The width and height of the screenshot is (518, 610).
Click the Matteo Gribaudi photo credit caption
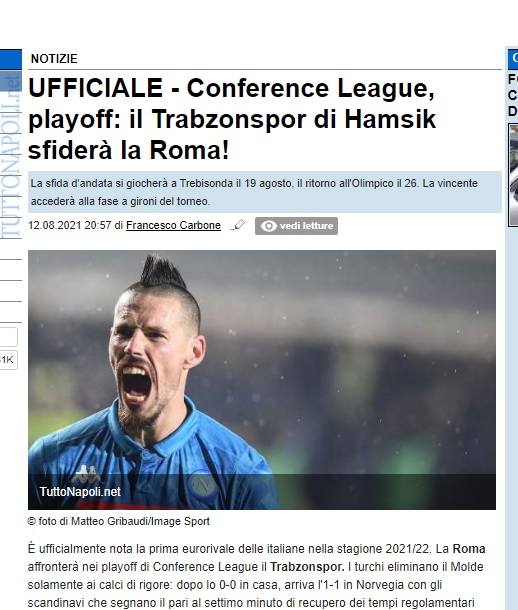point(119,521)
